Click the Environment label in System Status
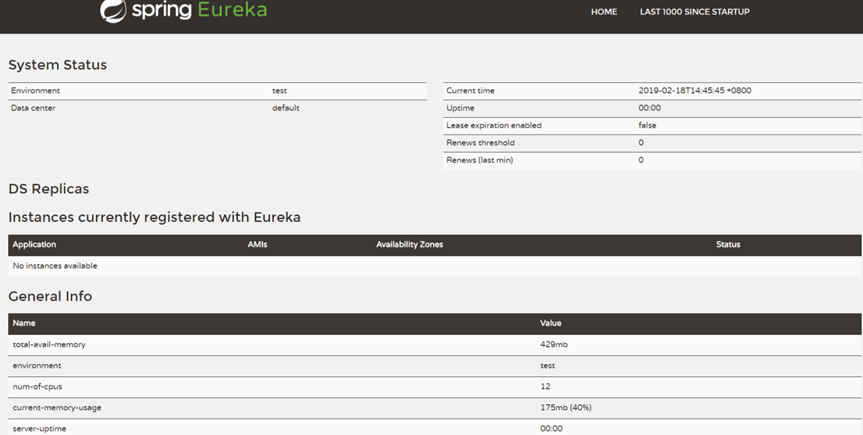Screen dimensions: 863x435 click(x=35, y=91)
